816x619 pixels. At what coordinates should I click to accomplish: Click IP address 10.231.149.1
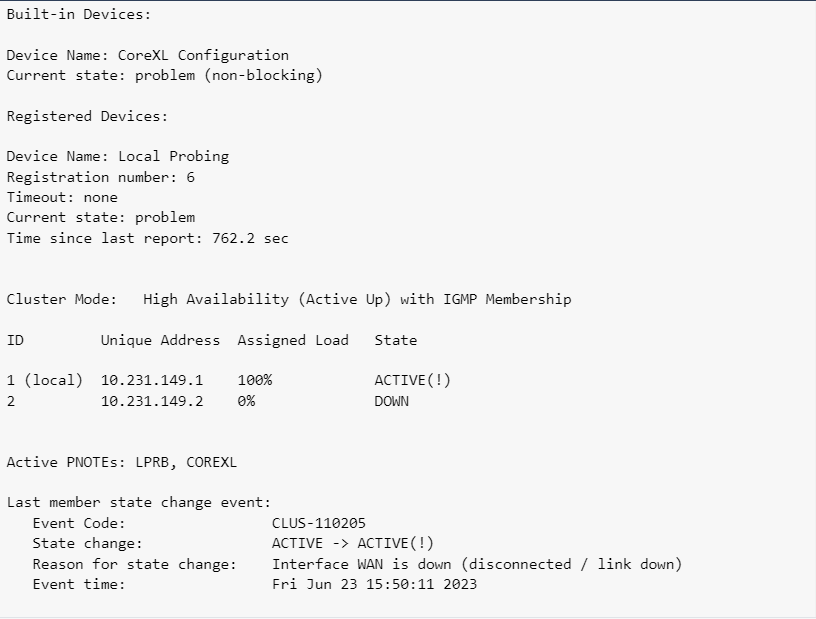(x=152, y=381)
